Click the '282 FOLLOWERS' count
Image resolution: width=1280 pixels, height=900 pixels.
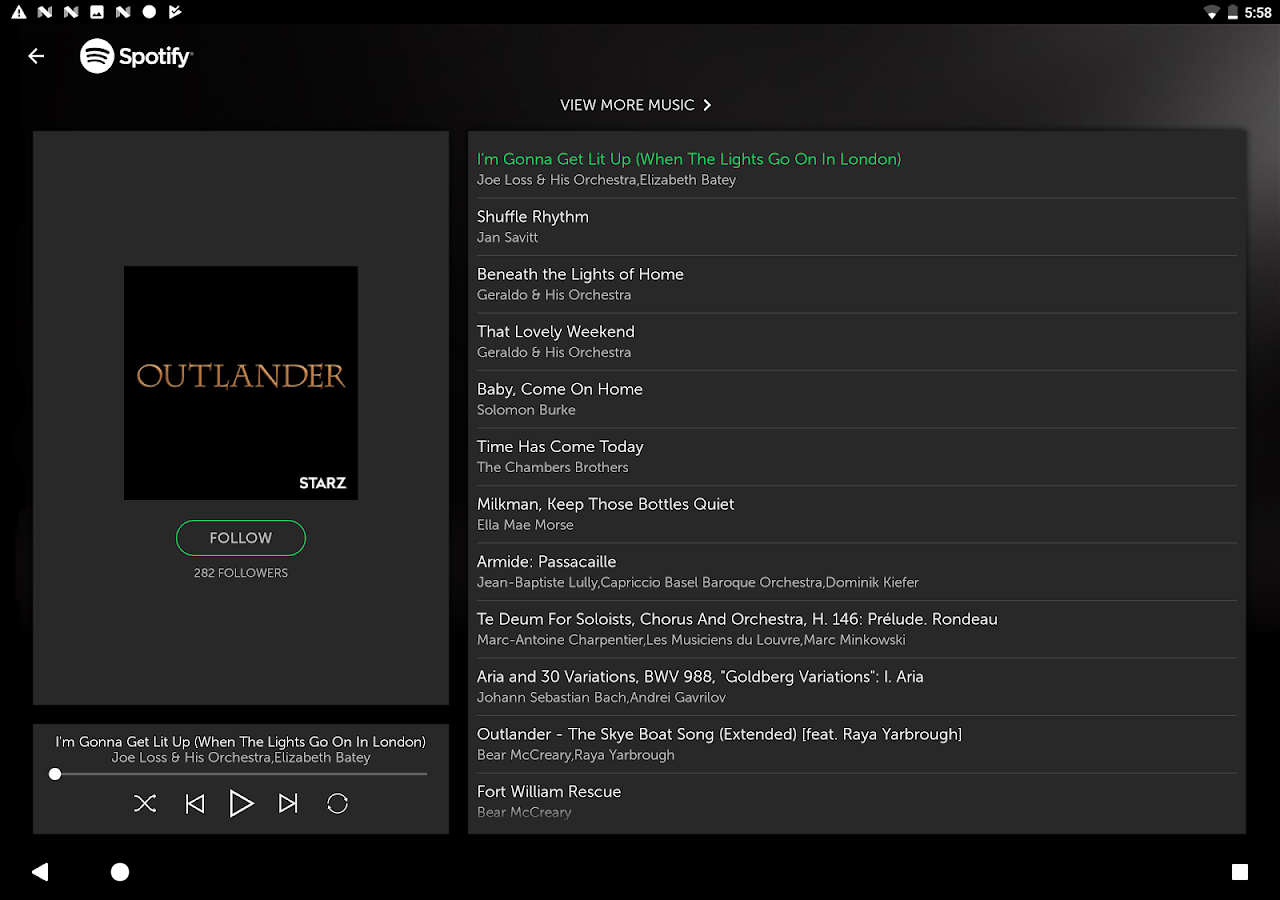click(x=241, y=573)
